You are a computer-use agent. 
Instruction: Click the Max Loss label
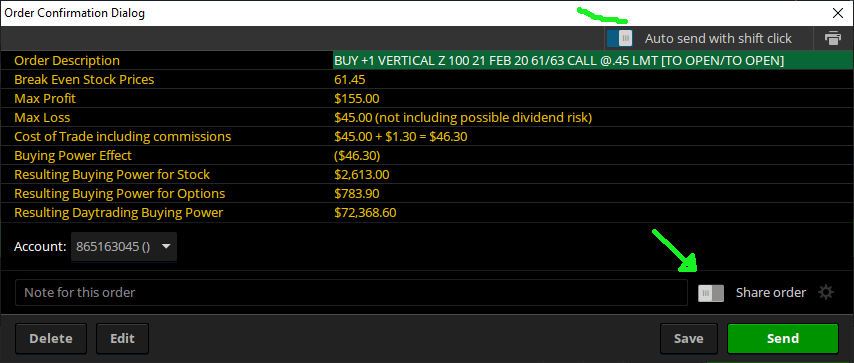click(42, 118)
